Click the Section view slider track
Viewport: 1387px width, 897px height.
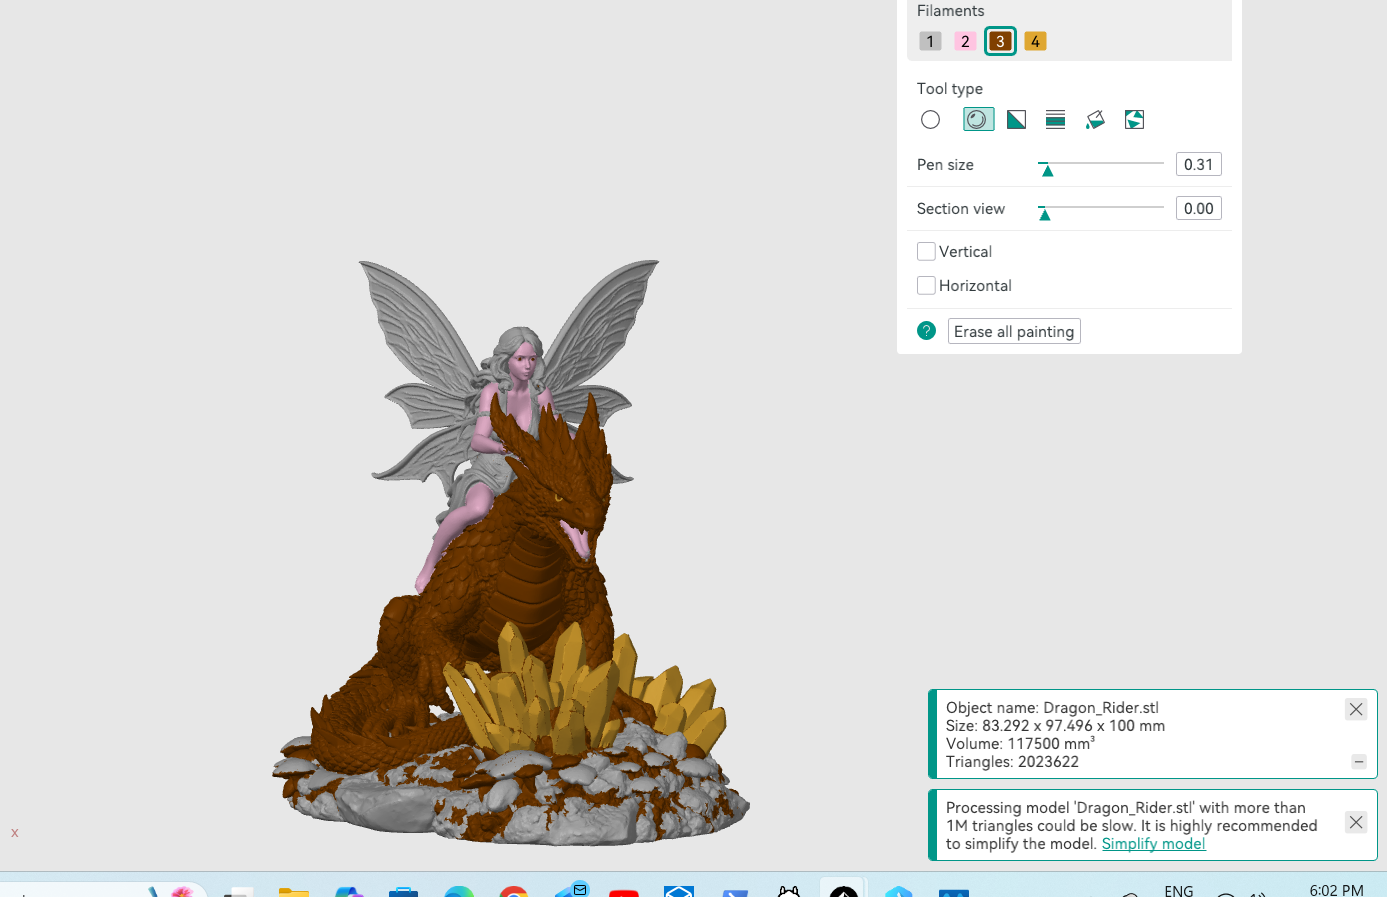click(1100, 207)
